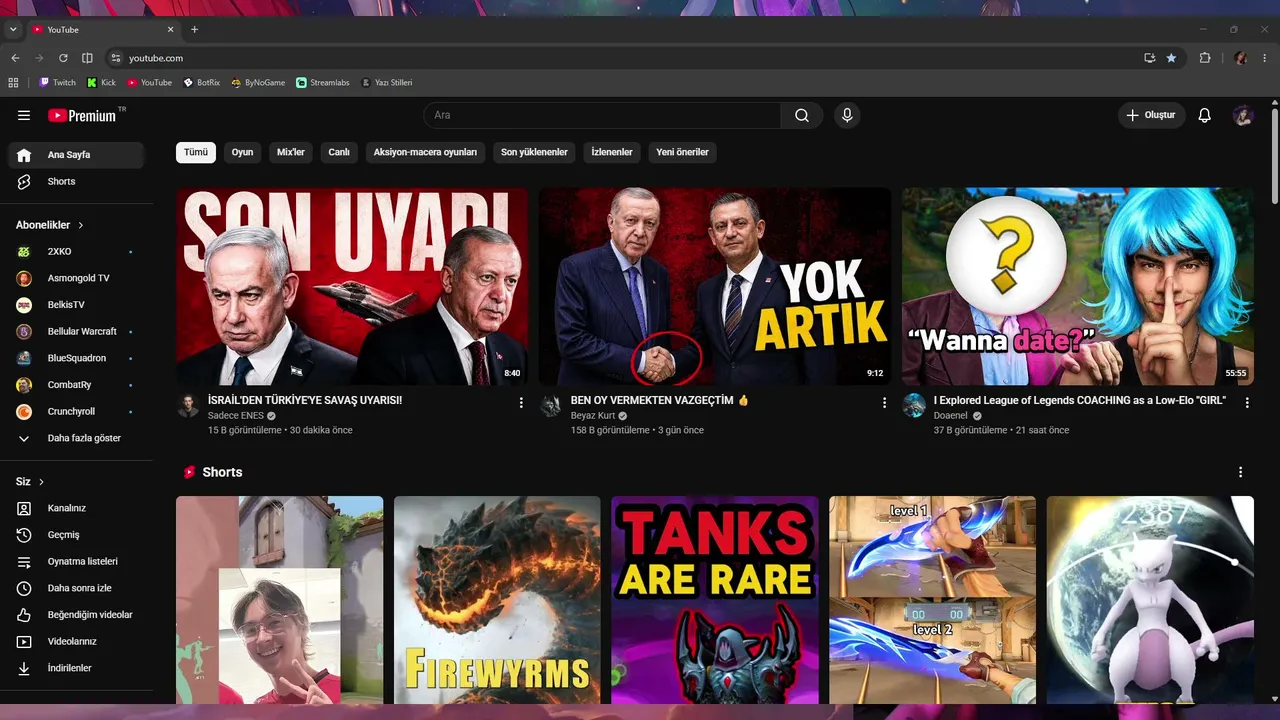Click the magnifier search button

click(802, 115)
